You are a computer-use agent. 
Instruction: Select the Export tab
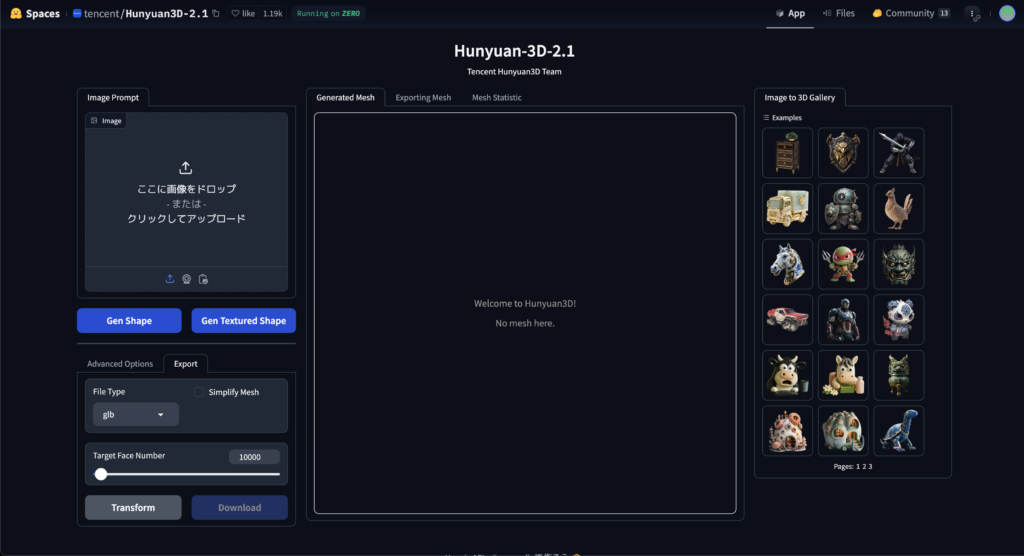tap(185, 364)
